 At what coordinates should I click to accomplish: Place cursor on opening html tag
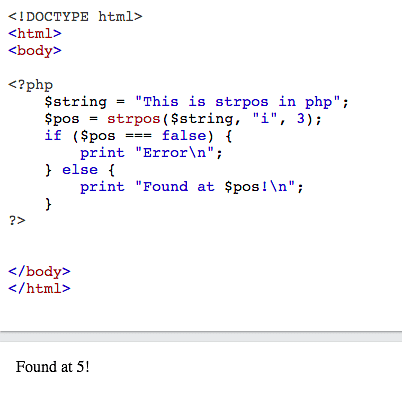click(35, 34)
